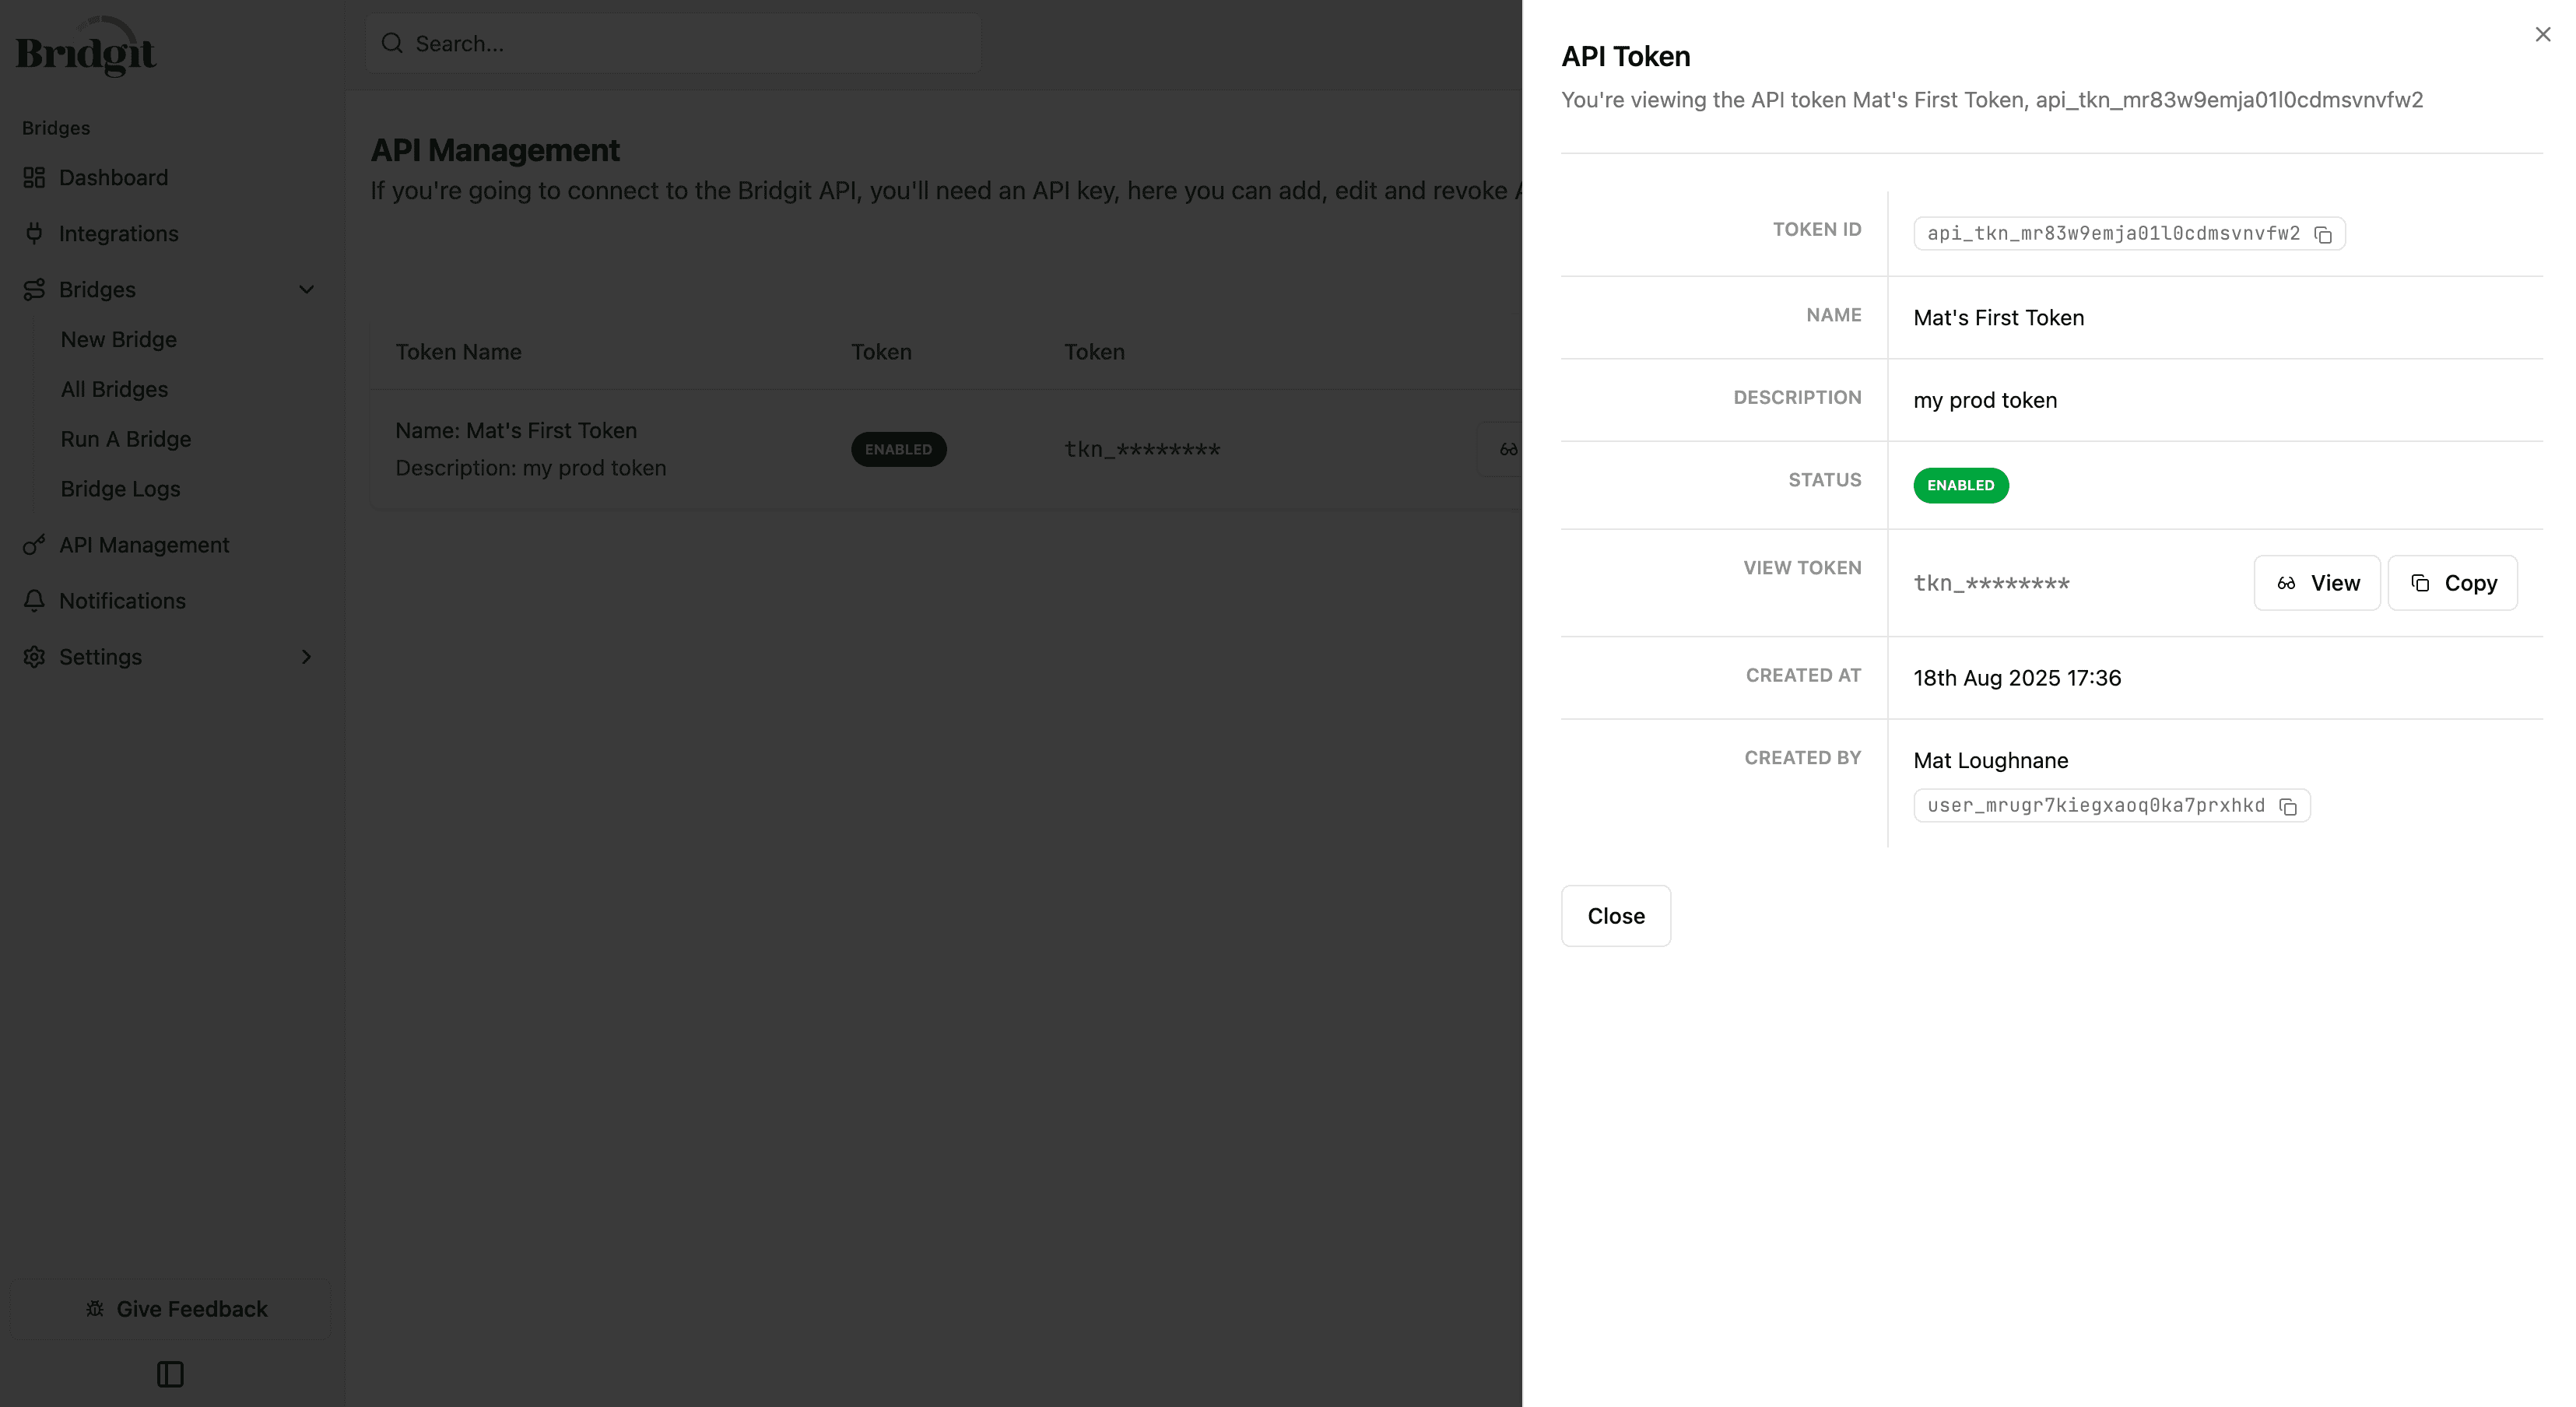Click the Close button
Viewport: 2576px width, 1407px height.
coord(1615,915)
